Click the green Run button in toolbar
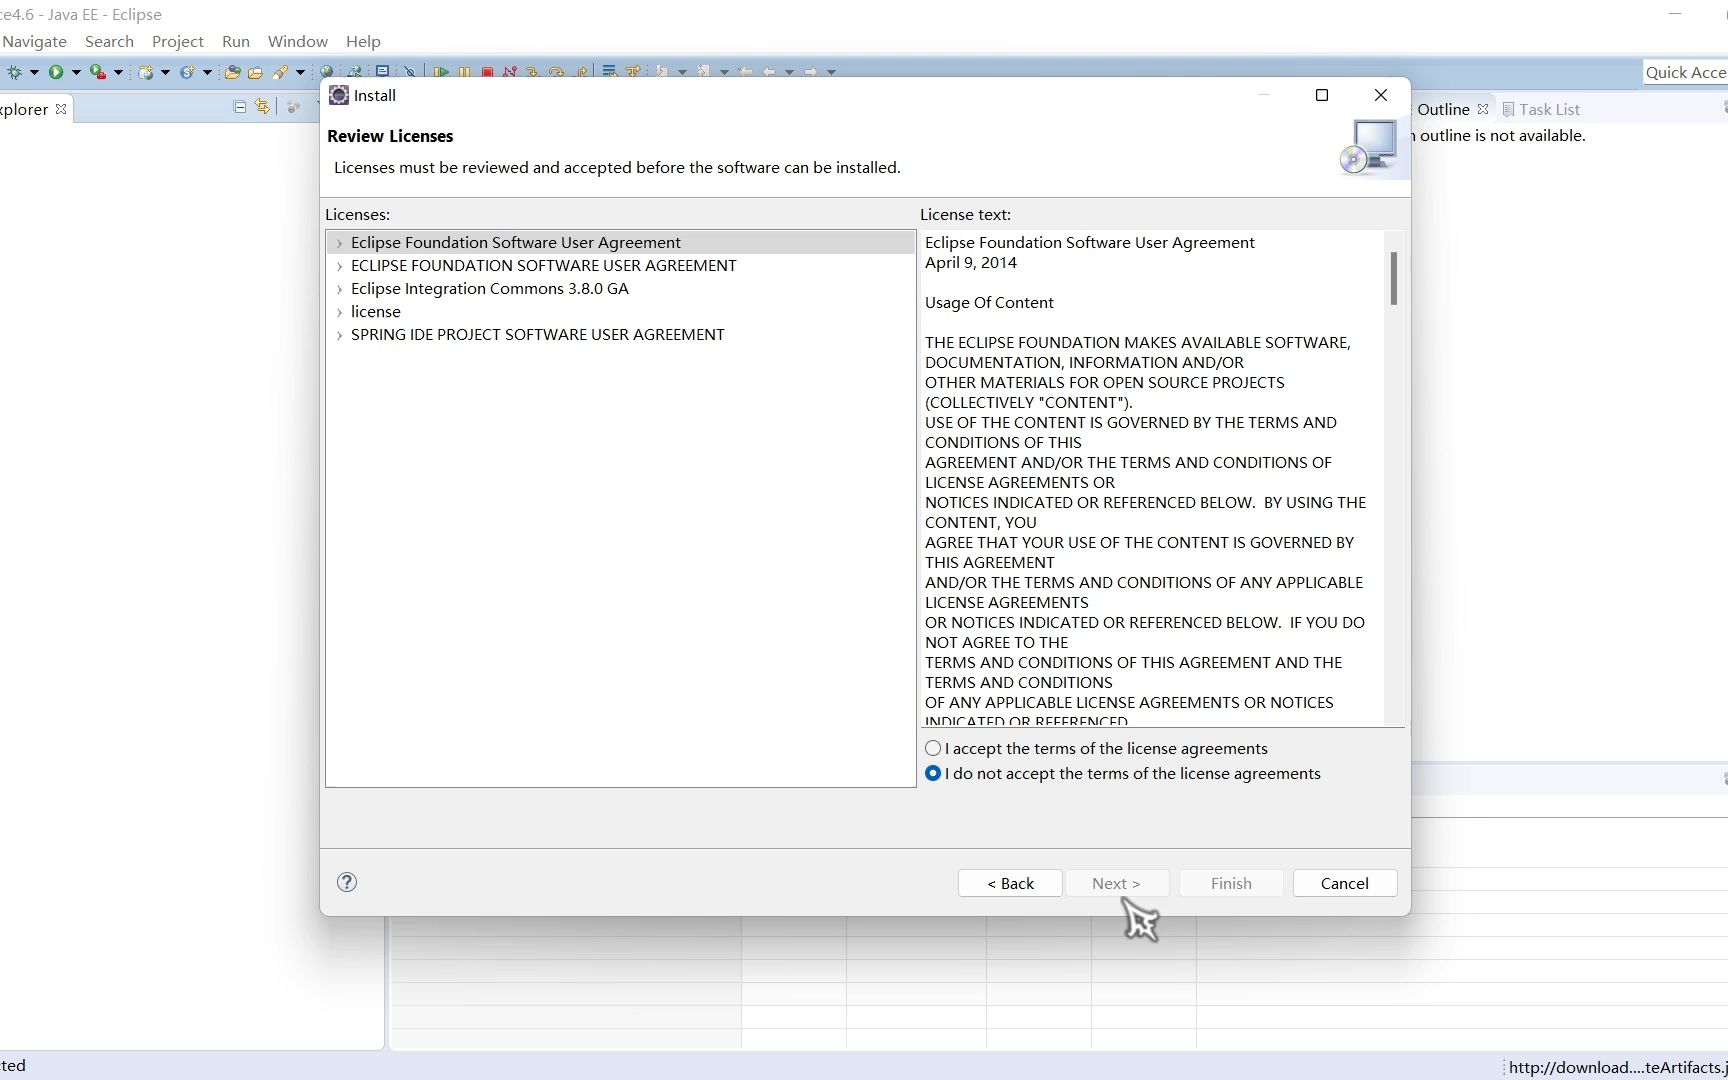Image resolution: width=1728 pixels, height=1080 pixels. [x=56, y=72]
